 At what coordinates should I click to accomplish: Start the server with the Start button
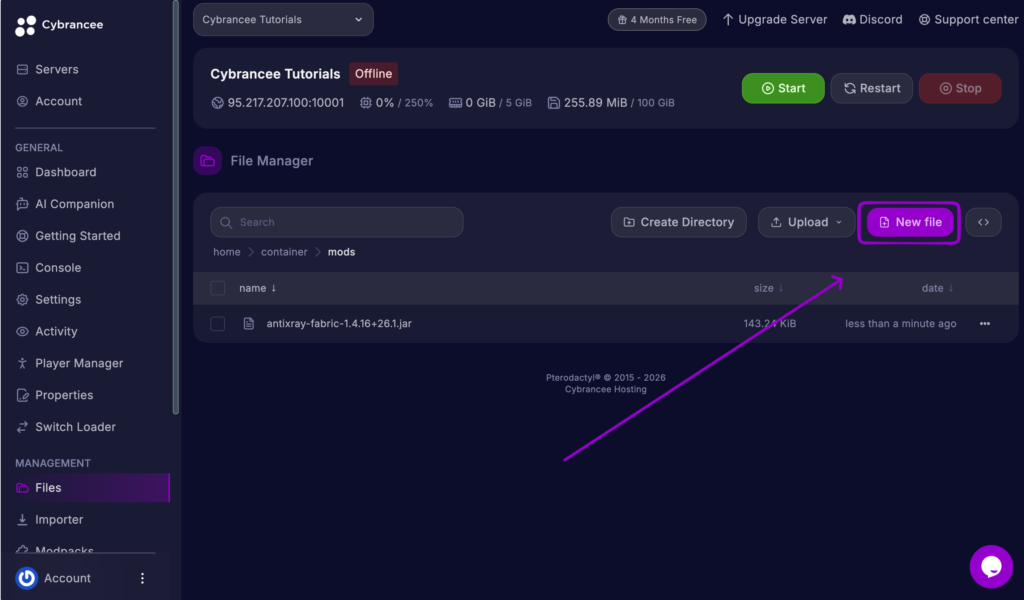click(x=783, y=88)
